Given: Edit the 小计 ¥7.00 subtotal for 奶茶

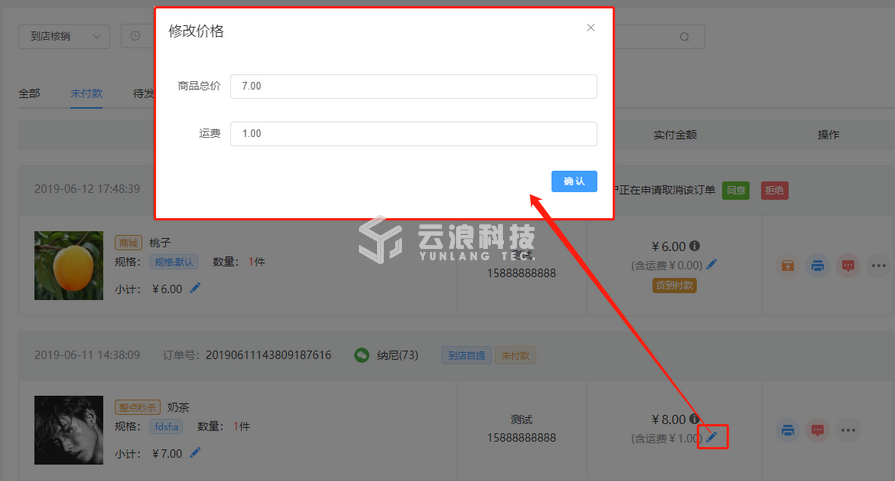Looking at the screenshot, I should (x=196, y=453).
